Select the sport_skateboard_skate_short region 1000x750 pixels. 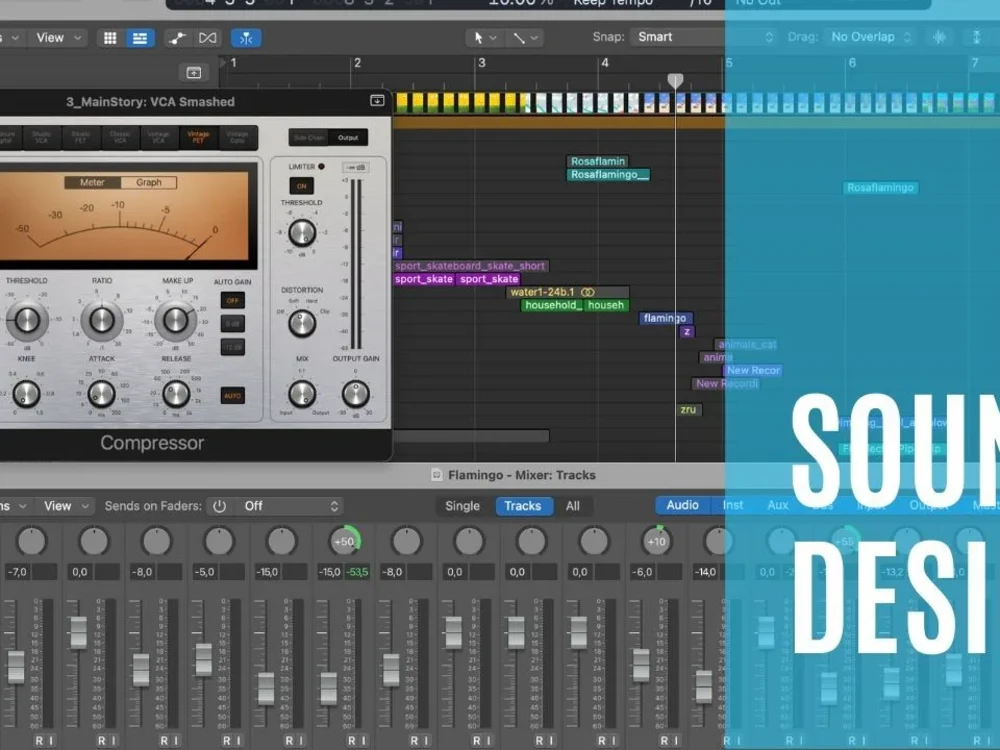471,266
